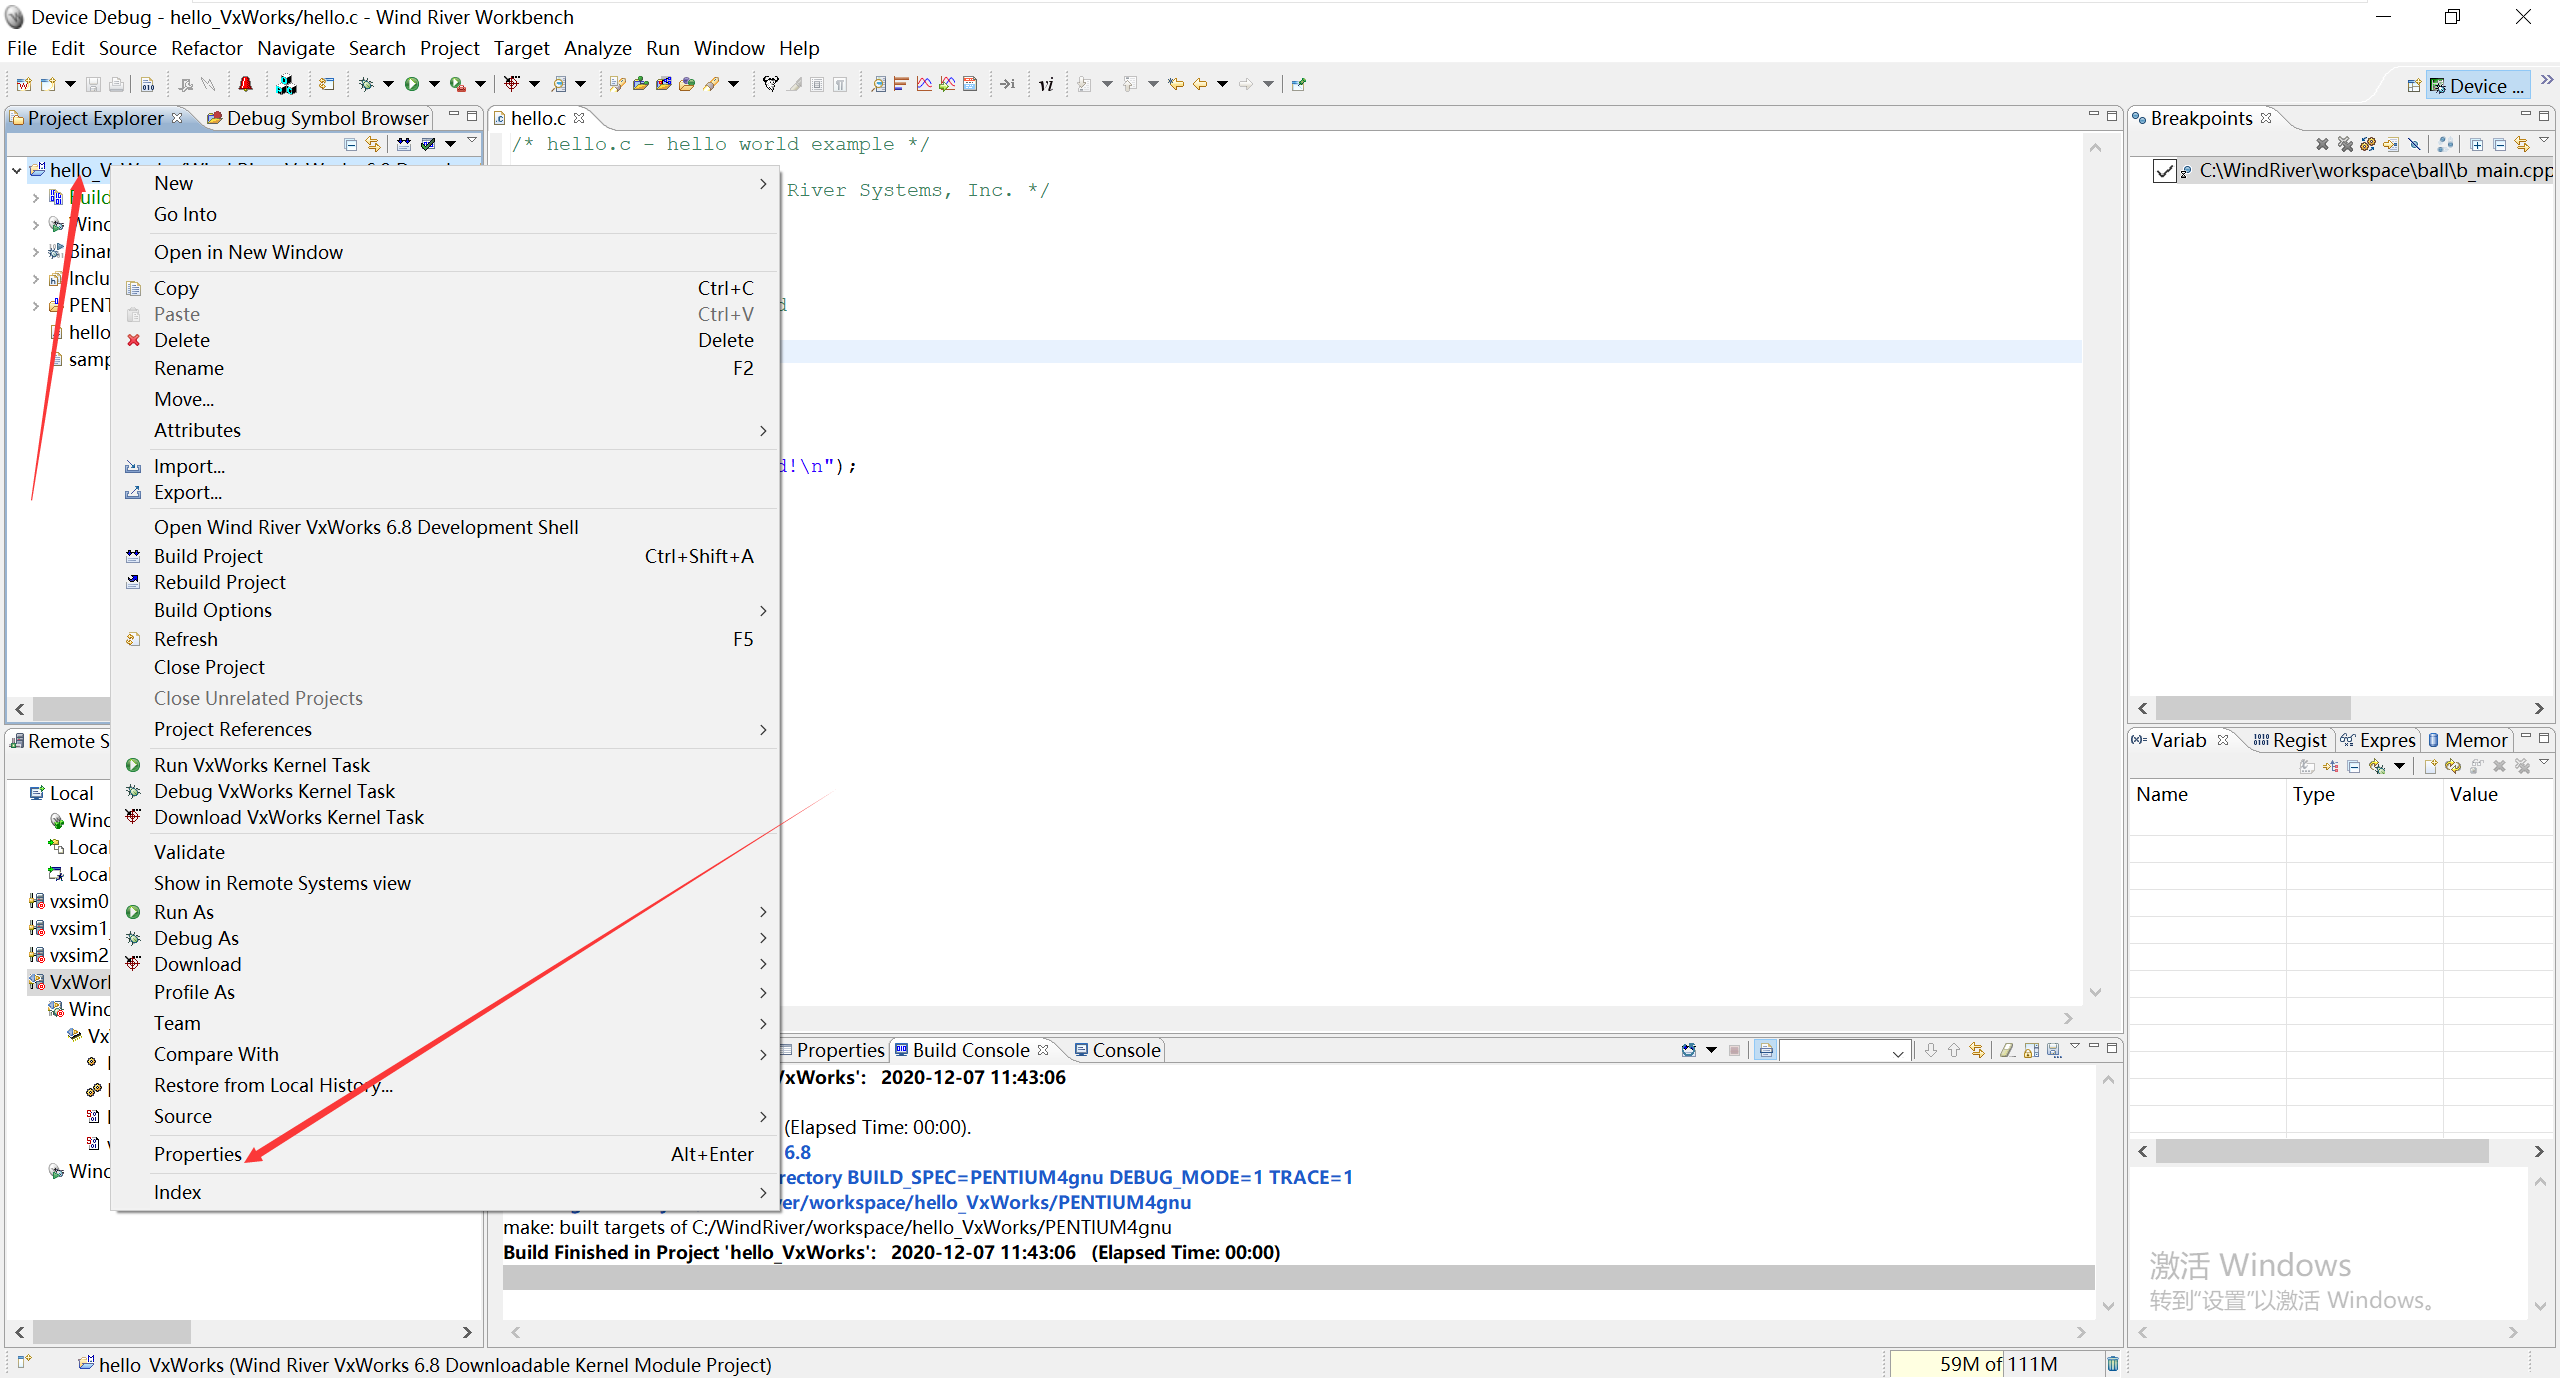Viewport: 2560px width, 1378px height.
Task: Collapse all in Project Explorer toolbar
Action: pos(350,144)
